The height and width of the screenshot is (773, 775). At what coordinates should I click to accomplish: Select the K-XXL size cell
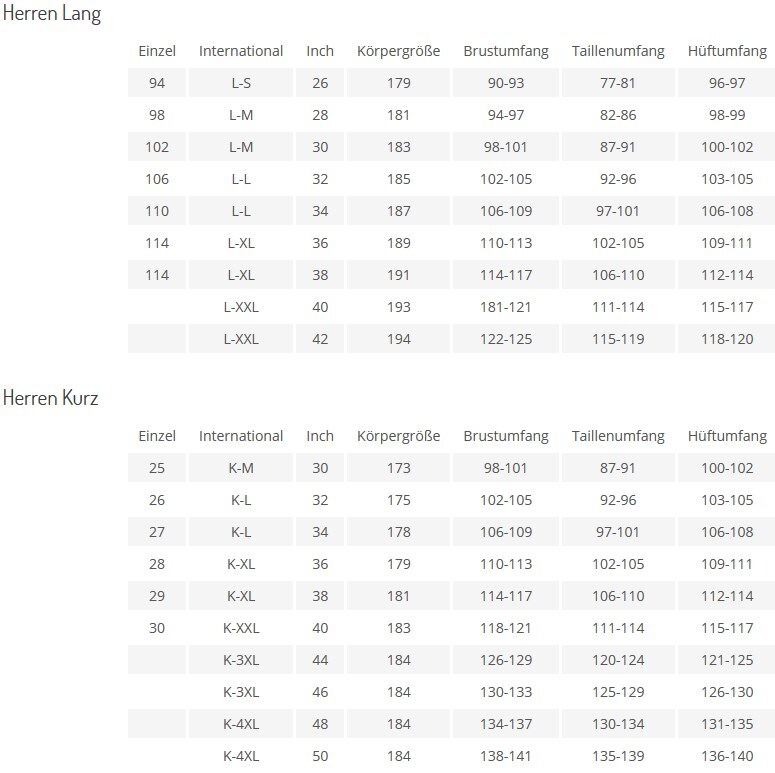(x=241, y=628)
